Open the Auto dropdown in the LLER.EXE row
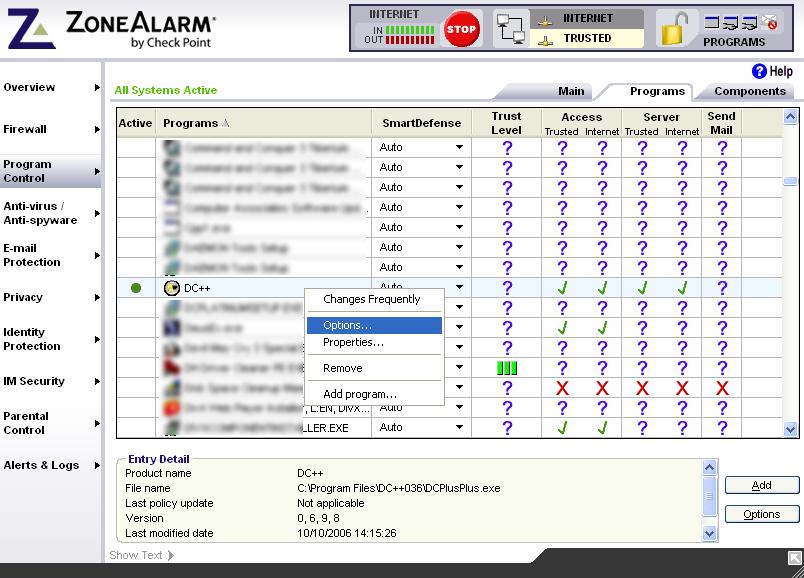The height and width of the screenshot is (578, 804). pyautogui.click(x=459, y=427)
